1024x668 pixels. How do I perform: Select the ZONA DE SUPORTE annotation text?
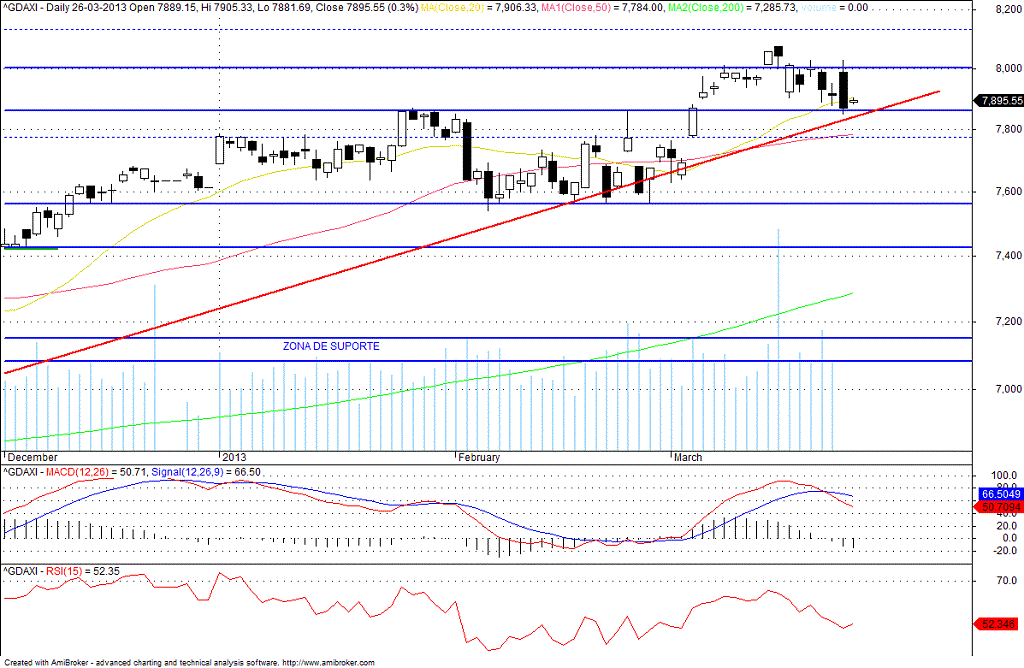pyautogui.click(x=331, y=346)
